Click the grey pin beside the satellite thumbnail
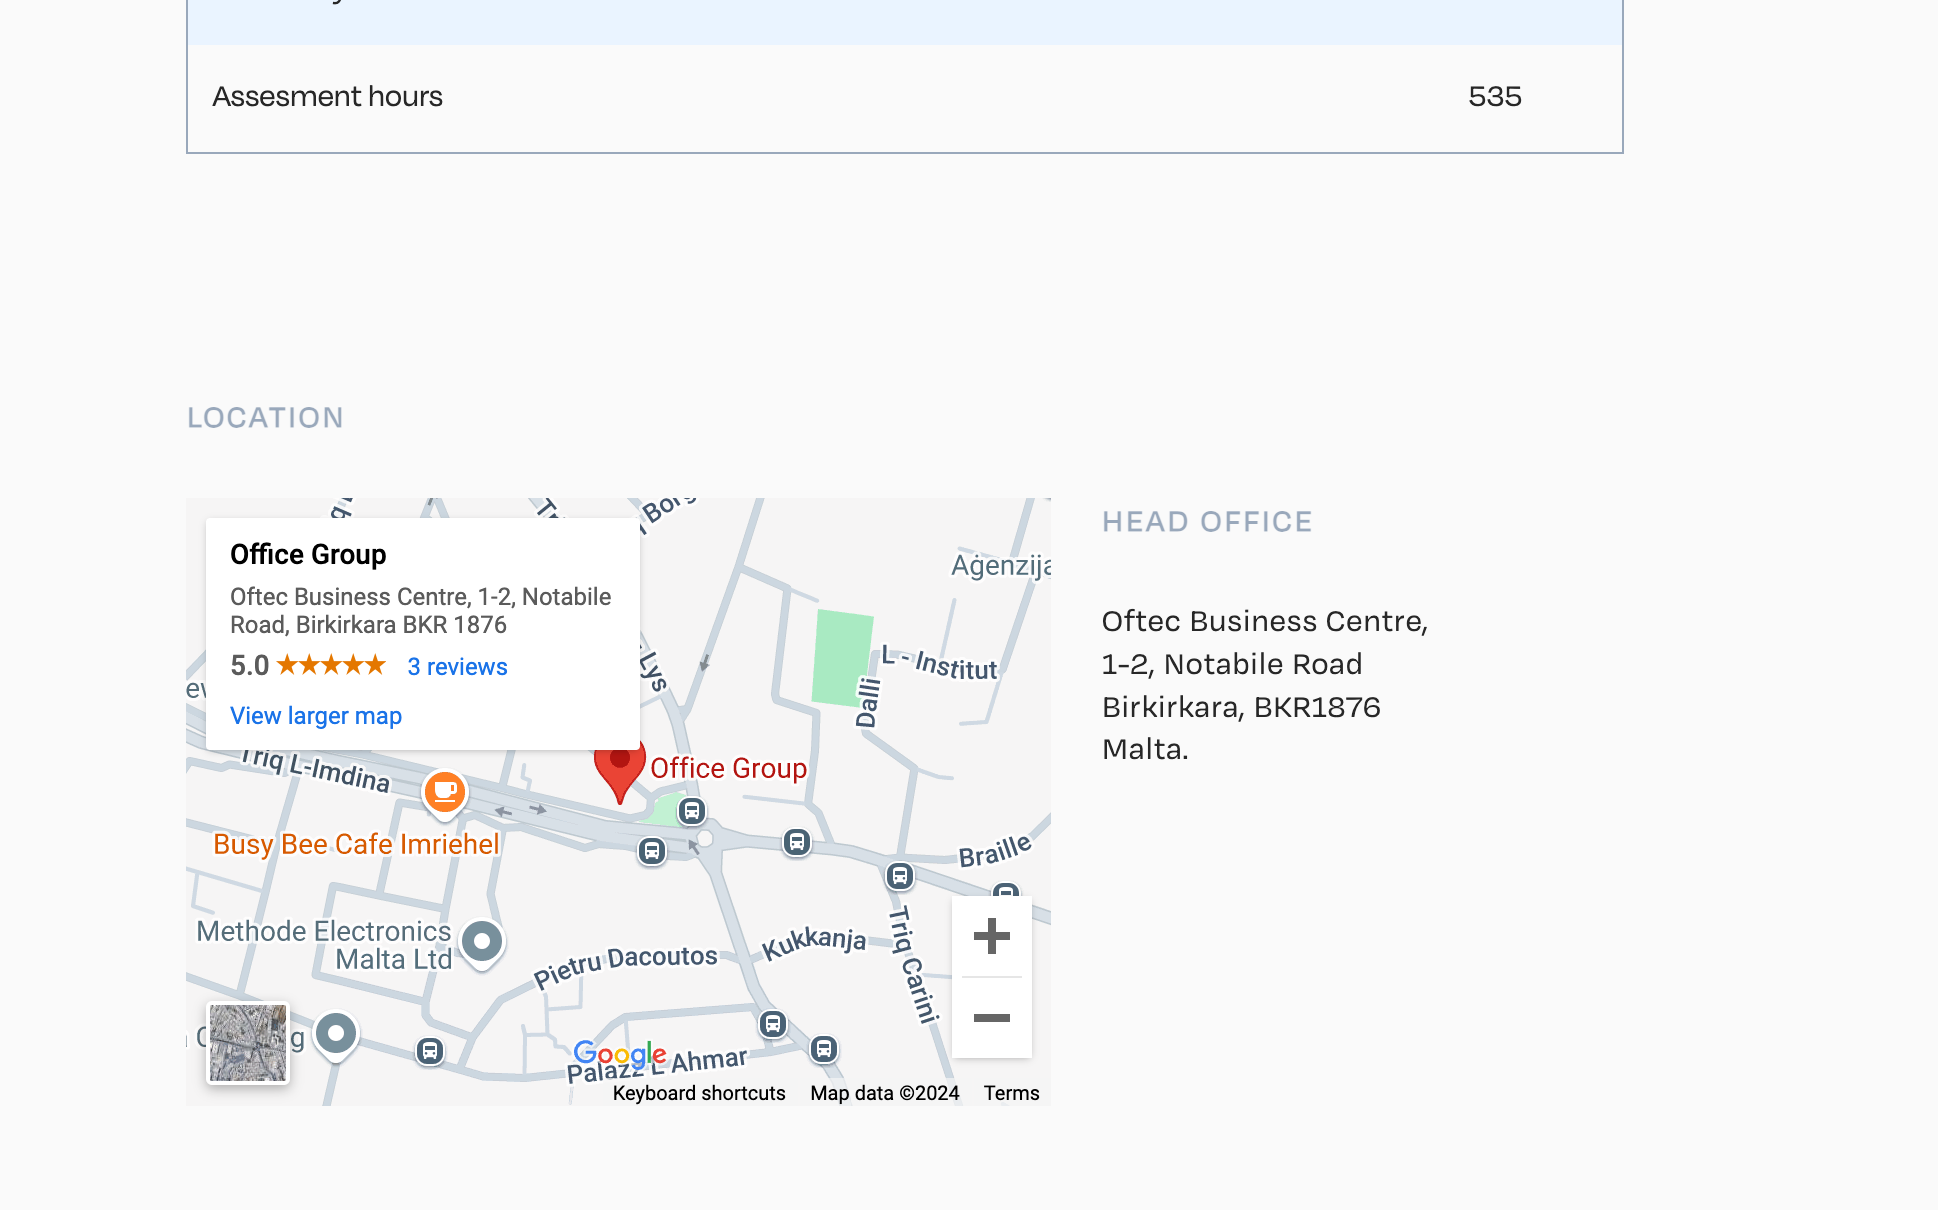Image resolution: width=1938 pixels, height=1210 pixels. tap(336, 1035)
